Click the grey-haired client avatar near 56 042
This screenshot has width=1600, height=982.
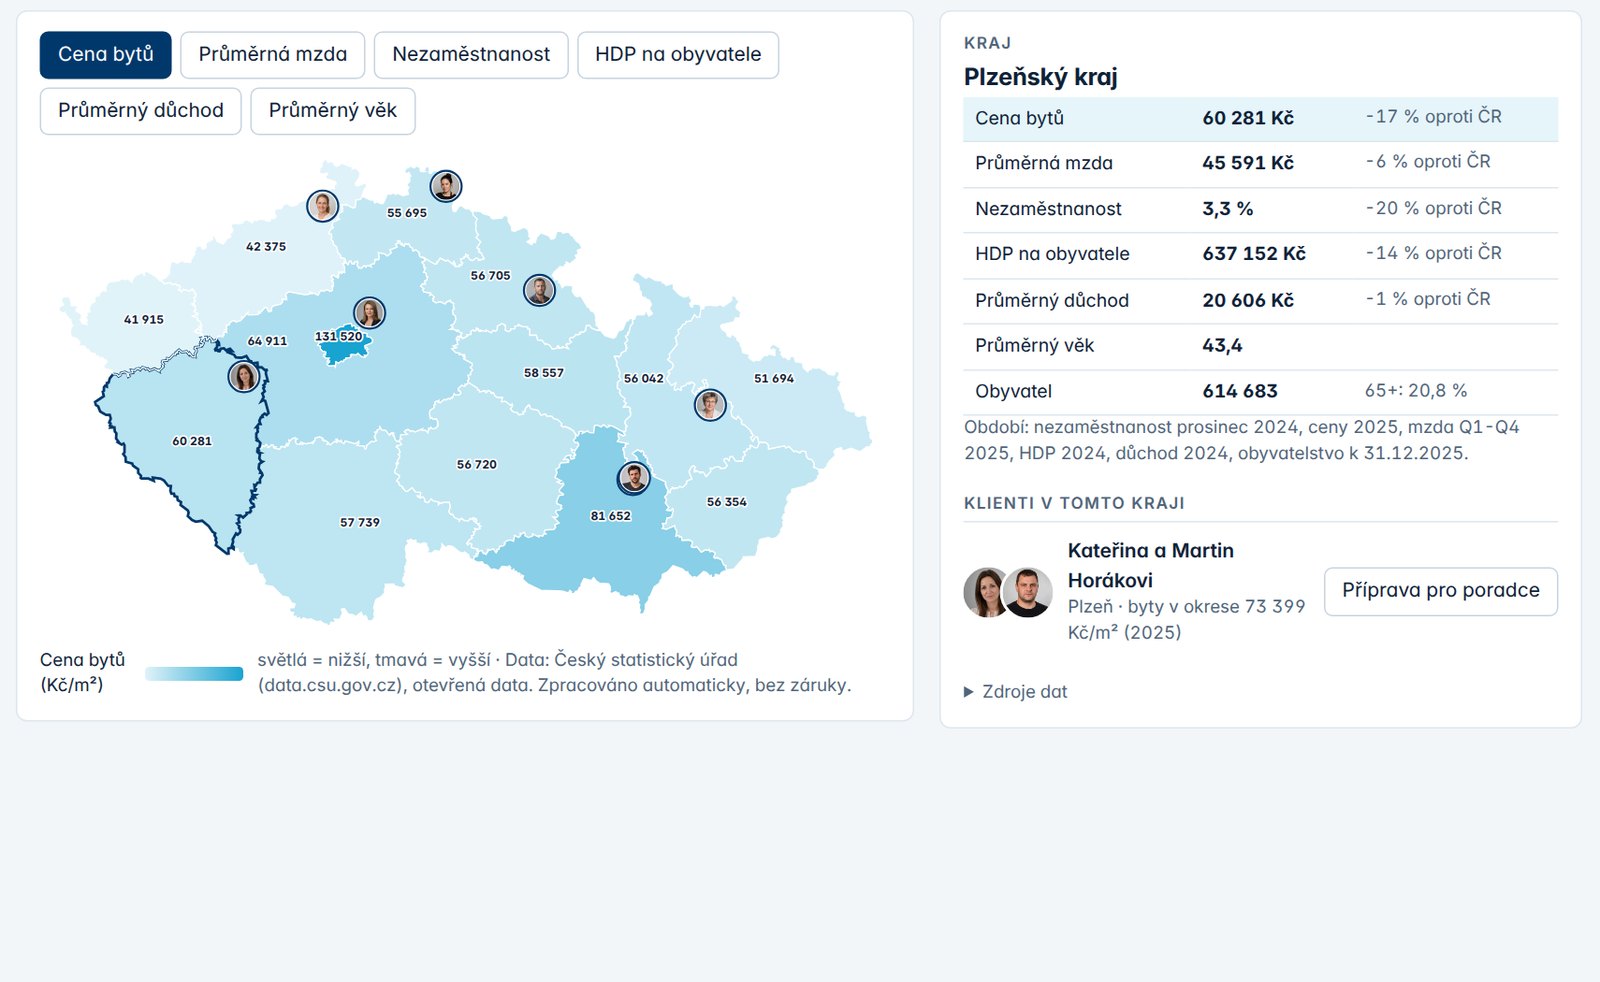point(710,405)
